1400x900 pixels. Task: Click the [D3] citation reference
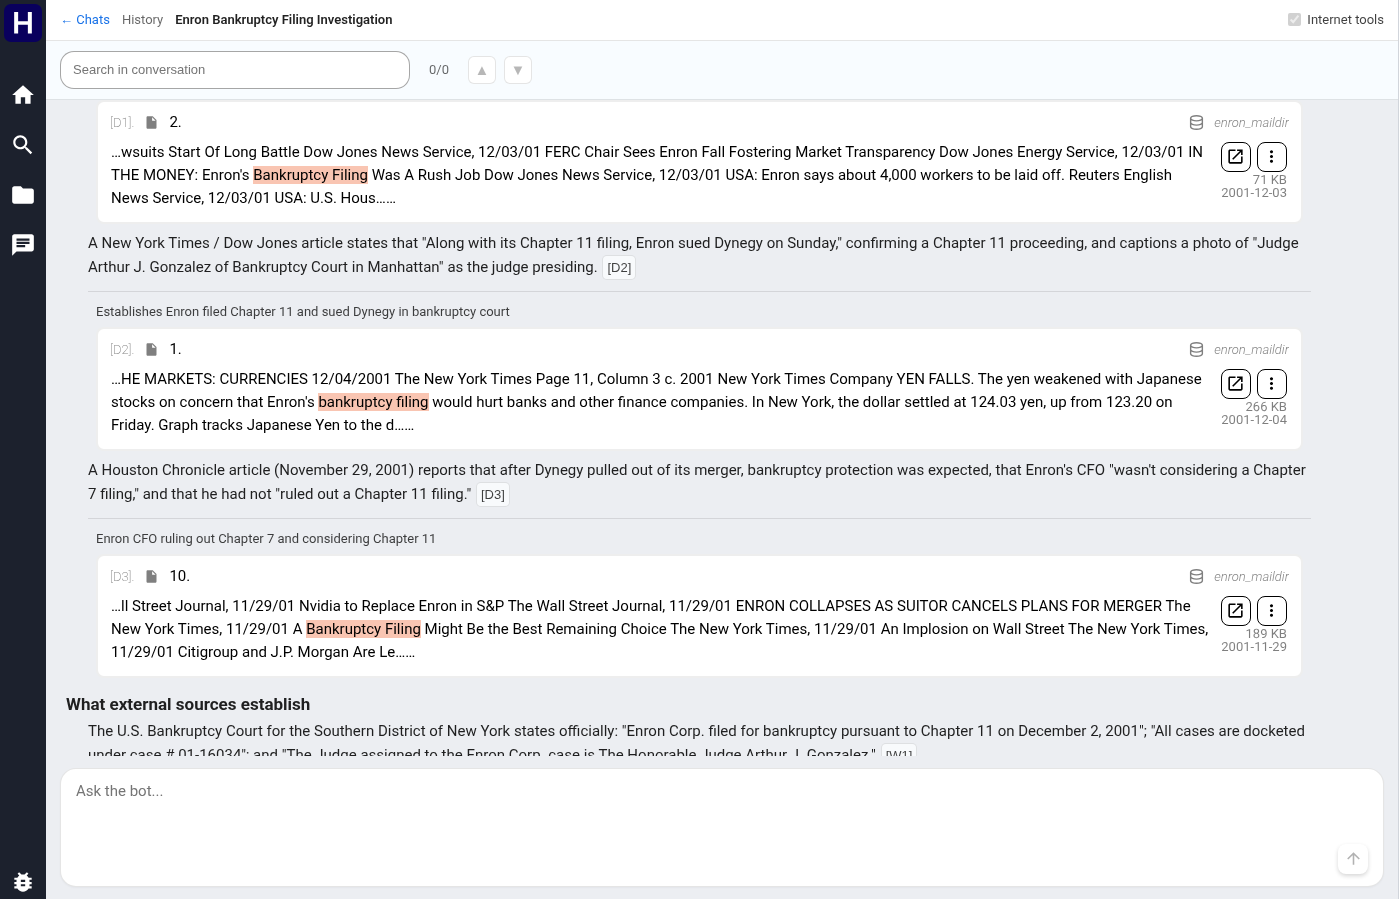(493, 495)
